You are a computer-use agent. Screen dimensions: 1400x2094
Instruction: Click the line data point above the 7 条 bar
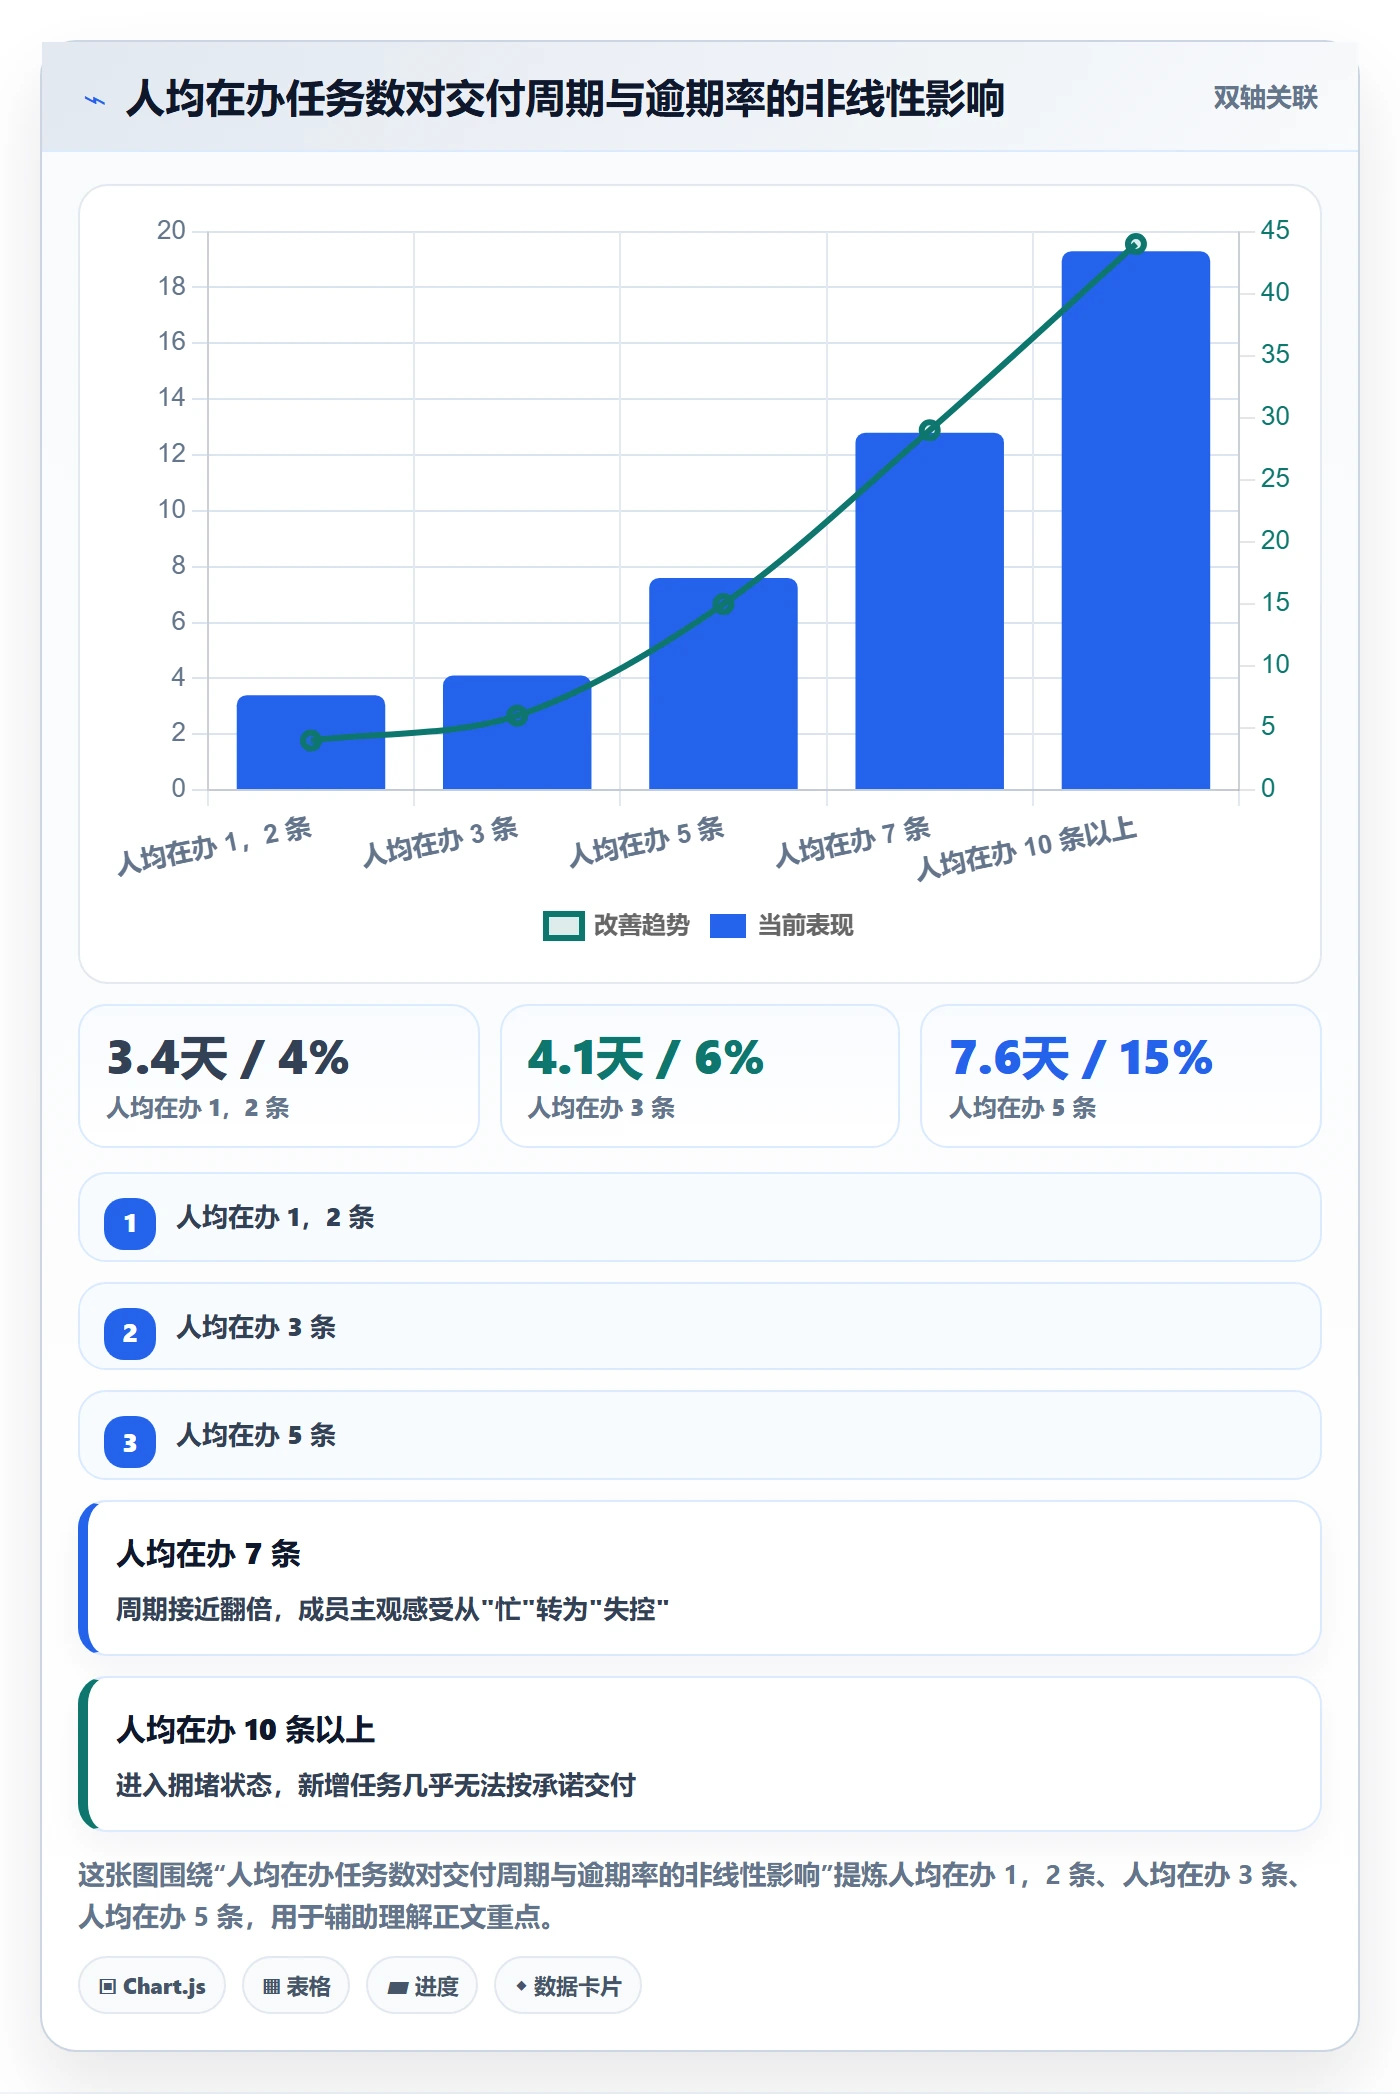pyautogui.click(x=929, y=430)
